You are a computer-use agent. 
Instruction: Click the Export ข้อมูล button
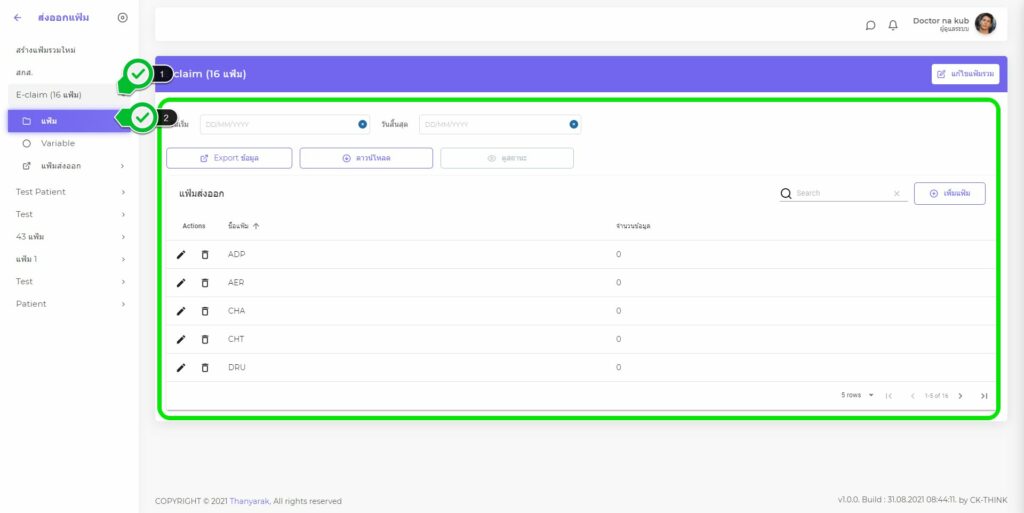pos(229,158)
